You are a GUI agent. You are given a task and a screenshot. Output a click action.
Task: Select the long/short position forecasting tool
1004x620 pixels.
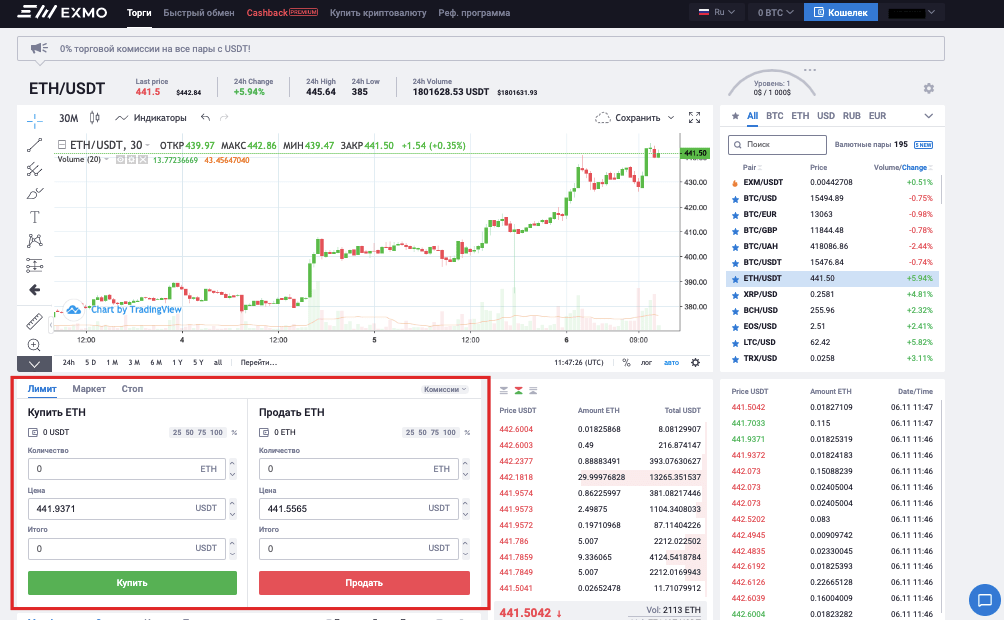tap(35, 265)
